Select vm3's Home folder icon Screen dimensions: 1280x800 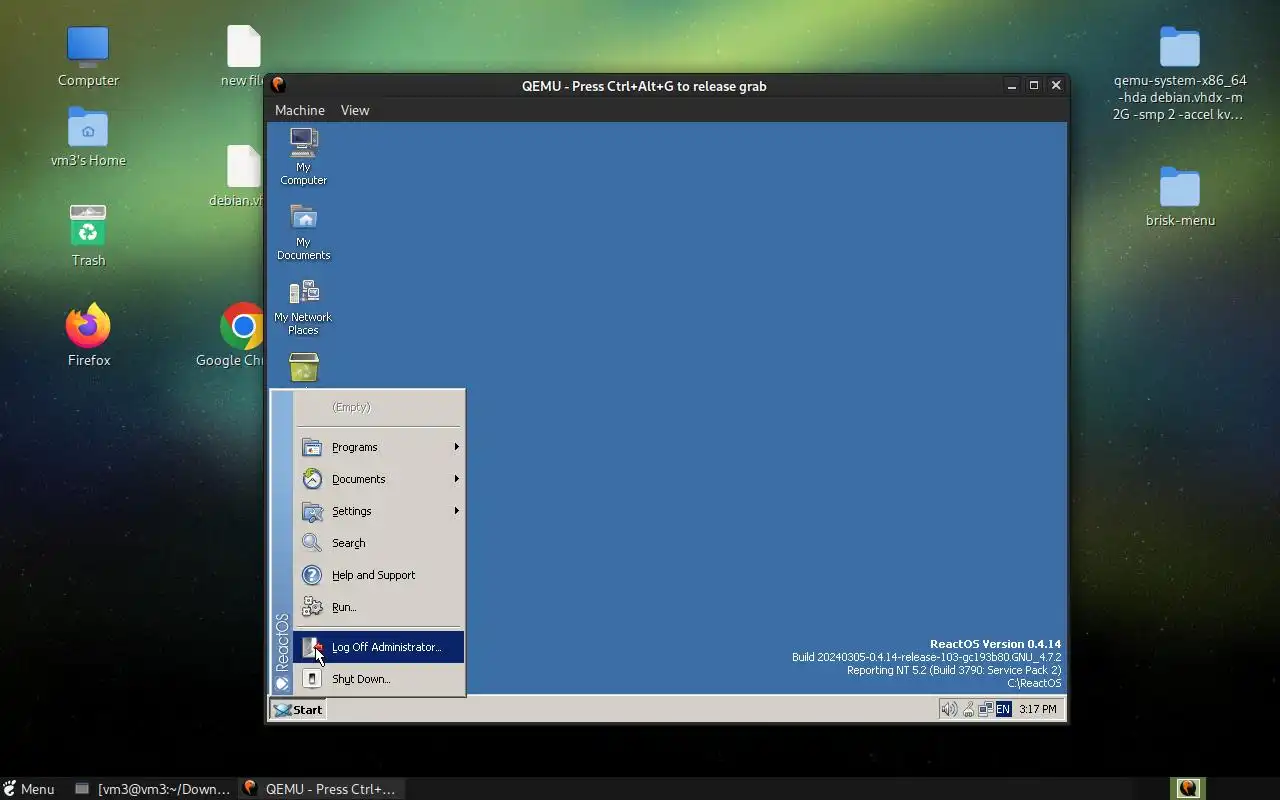[x=88, y=127]
